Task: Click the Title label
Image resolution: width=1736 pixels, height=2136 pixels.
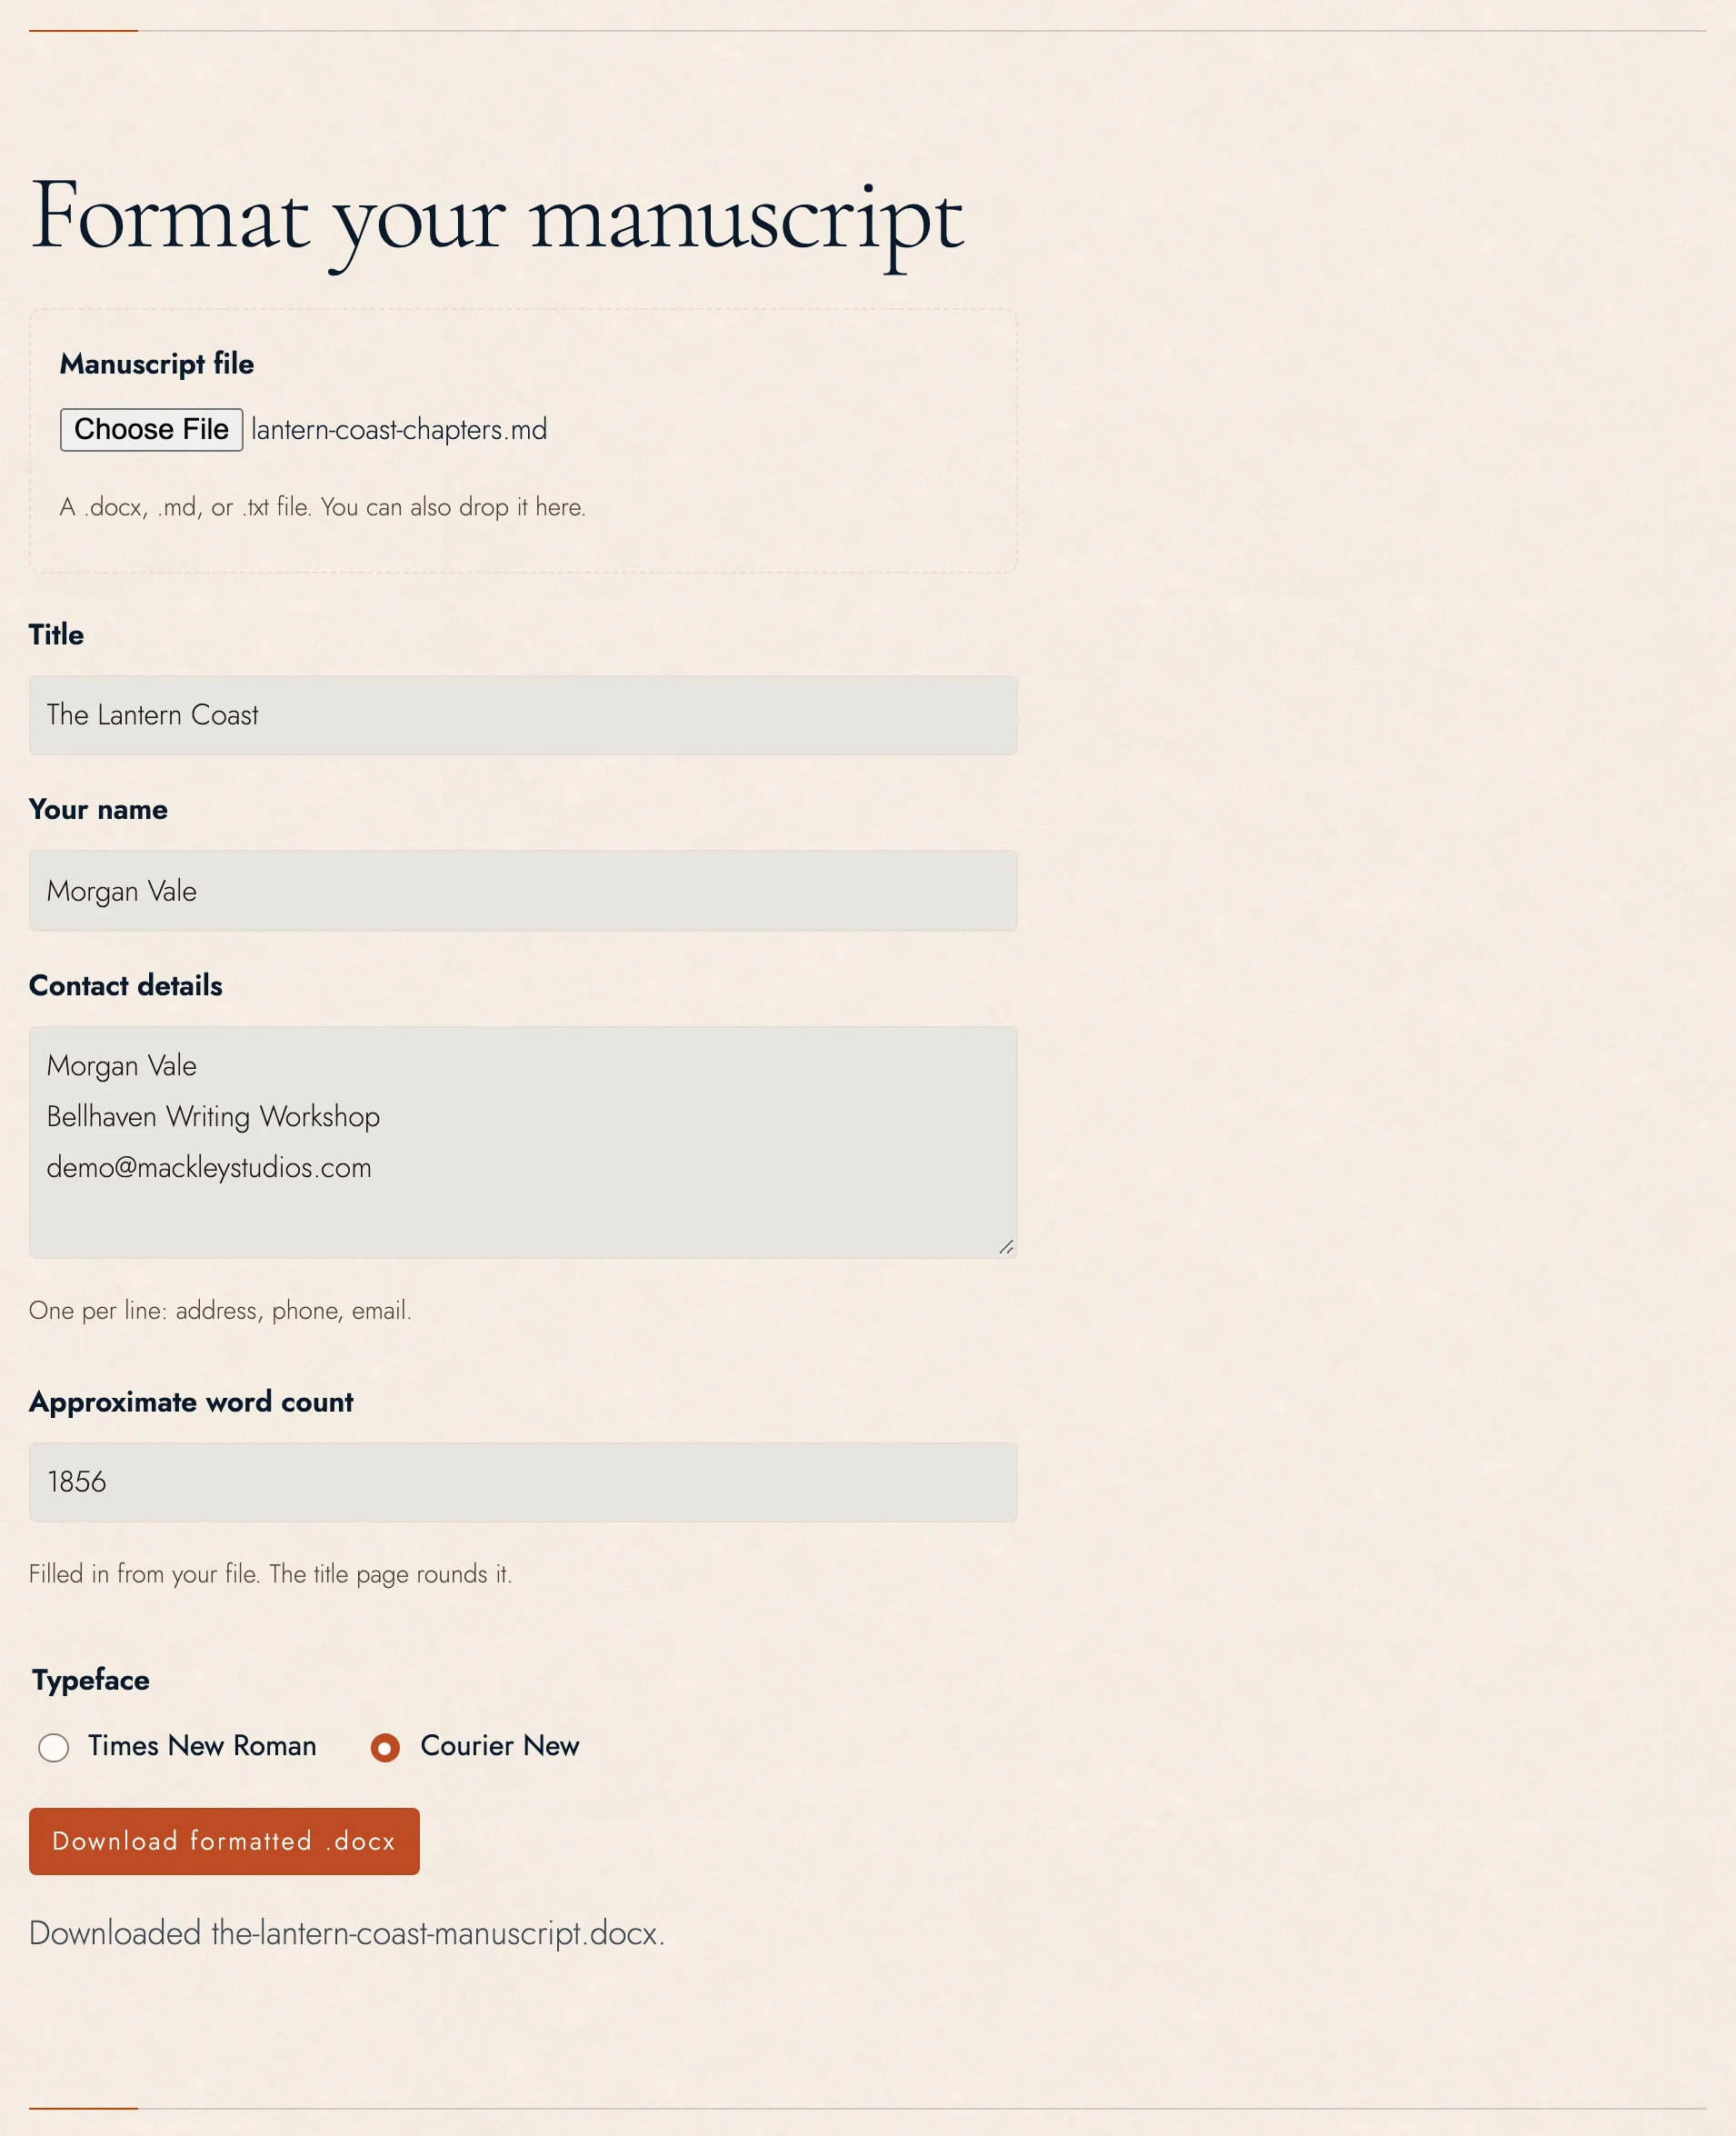Action: [56, 635]
